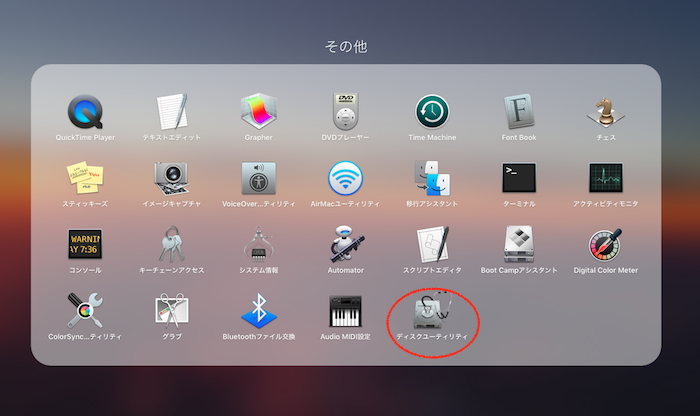Open Digital Color Meter app
This screenshot has width=700, height=416.
tap(606, 245)
